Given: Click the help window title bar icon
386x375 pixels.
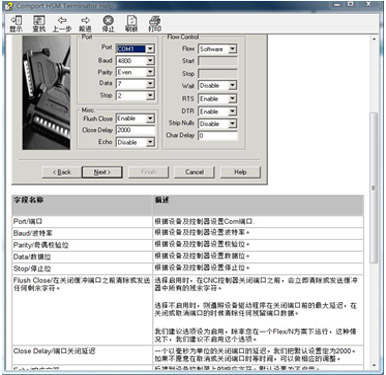Looking at the screenshot, I should 8,6.
